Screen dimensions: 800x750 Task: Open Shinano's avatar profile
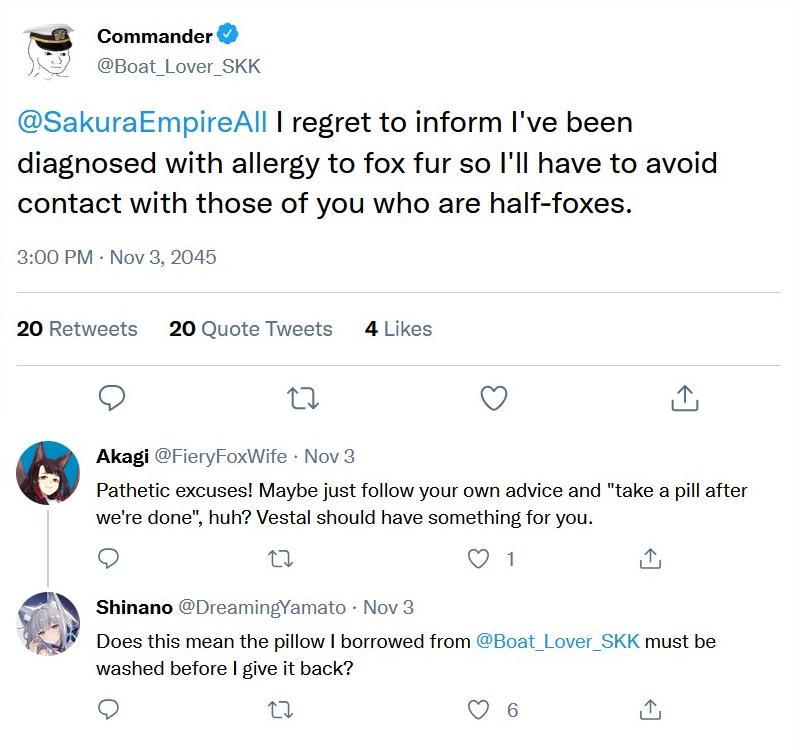(x=47, y=624)
